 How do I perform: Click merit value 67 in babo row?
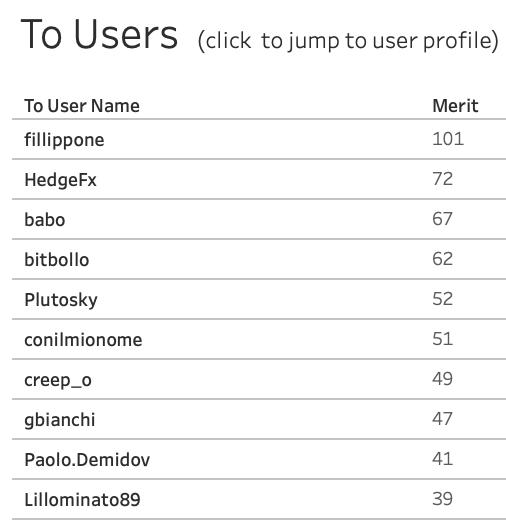tap(442, 219)
